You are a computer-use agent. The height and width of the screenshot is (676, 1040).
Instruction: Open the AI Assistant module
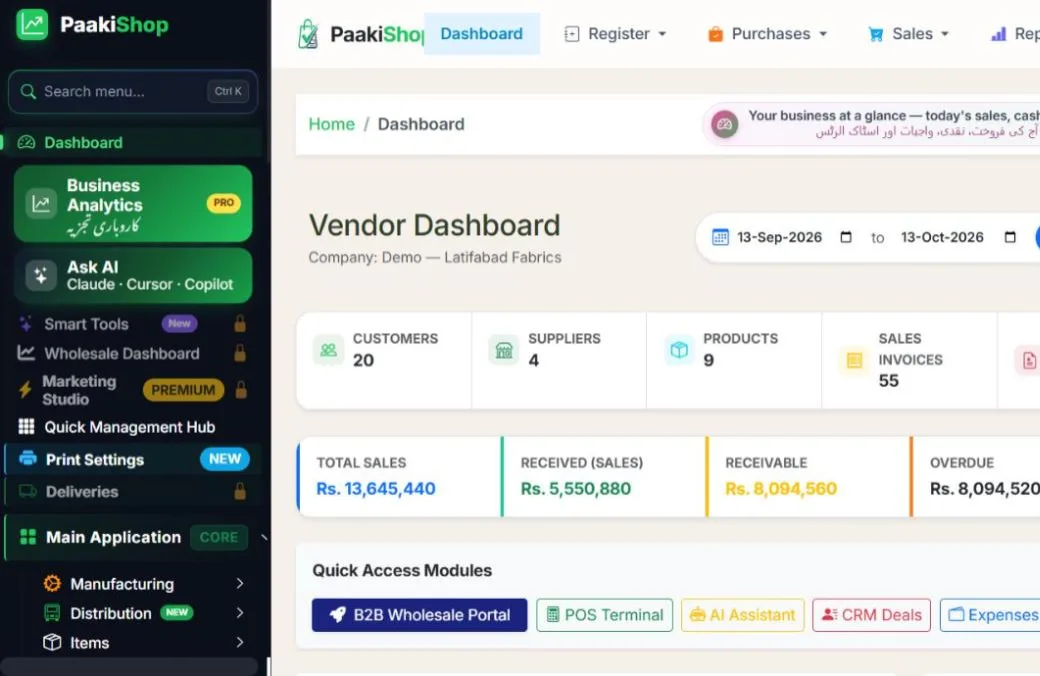point(742,615)
